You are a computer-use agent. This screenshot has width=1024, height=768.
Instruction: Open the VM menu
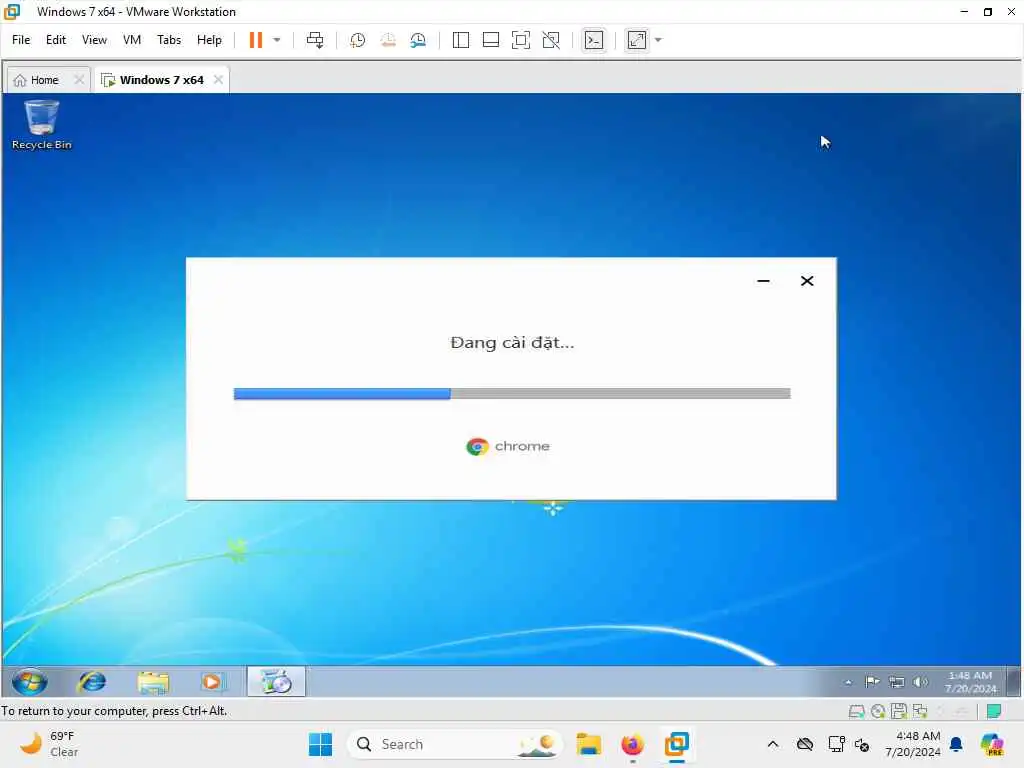coord(132,40)
